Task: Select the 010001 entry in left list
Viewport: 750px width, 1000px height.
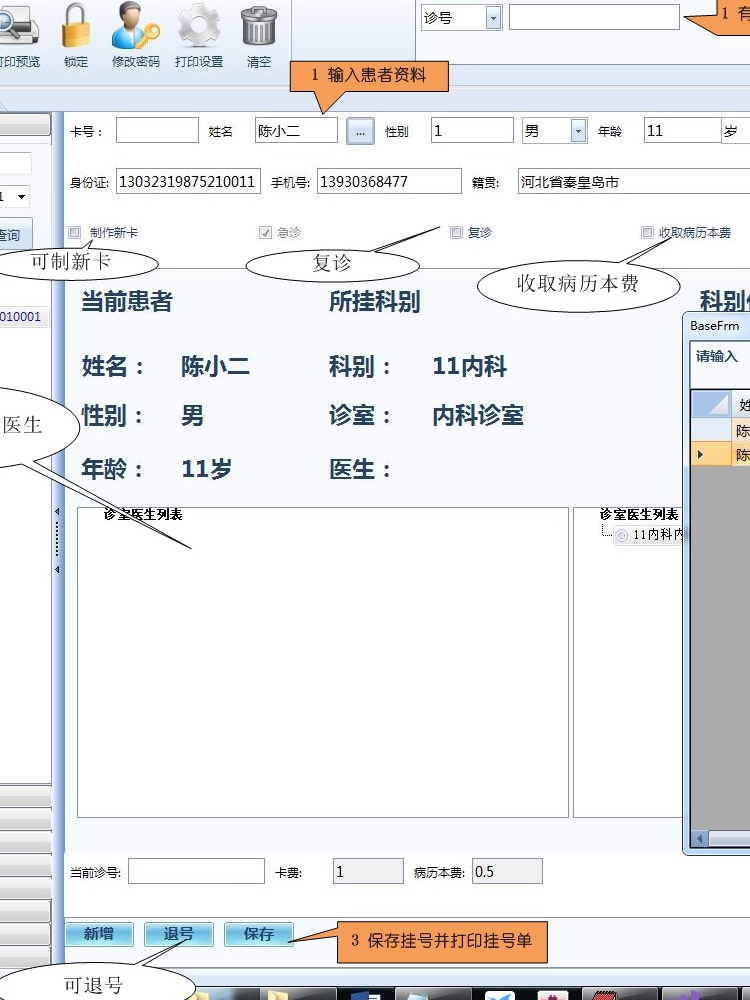Action: tap(23, 316)
